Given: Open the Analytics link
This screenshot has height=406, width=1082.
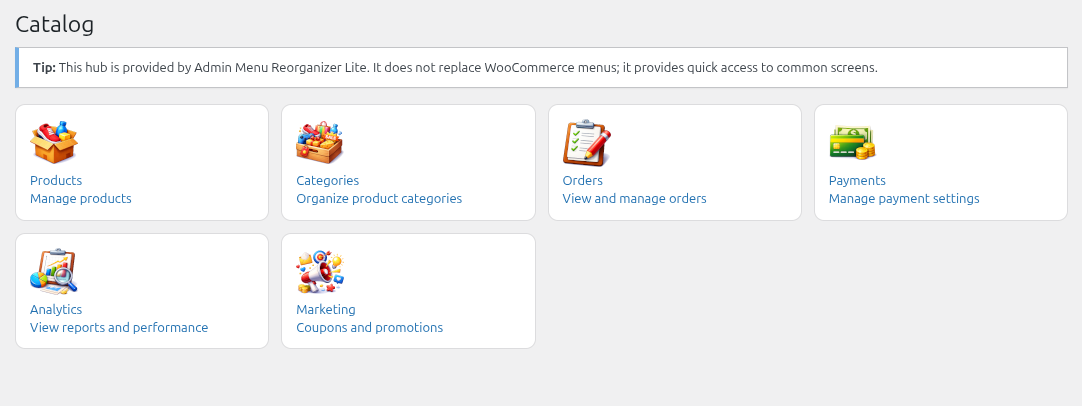Looking at the screenshot, I should click(56, 310).
